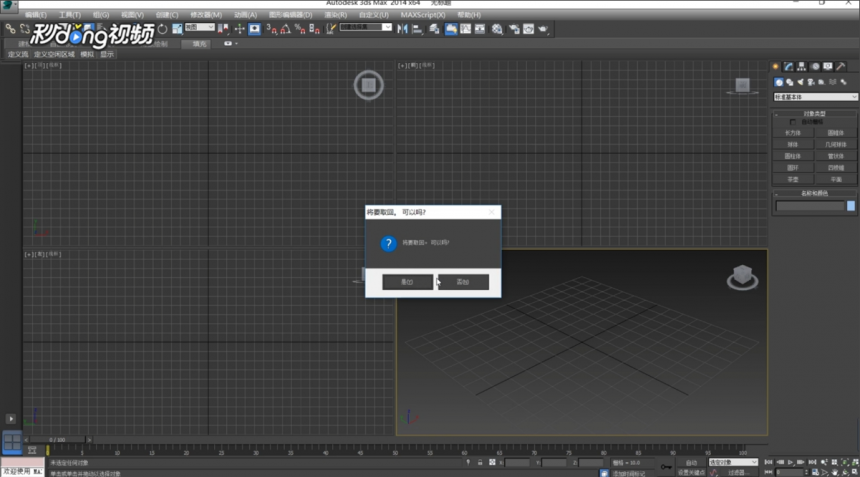Select the Cameras create category

tap(811, 82)
